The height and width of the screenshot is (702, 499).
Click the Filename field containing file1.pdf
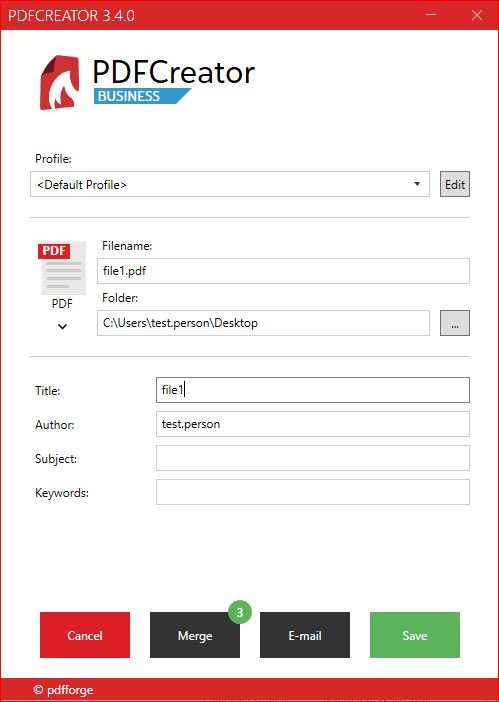tap(283, 271)
